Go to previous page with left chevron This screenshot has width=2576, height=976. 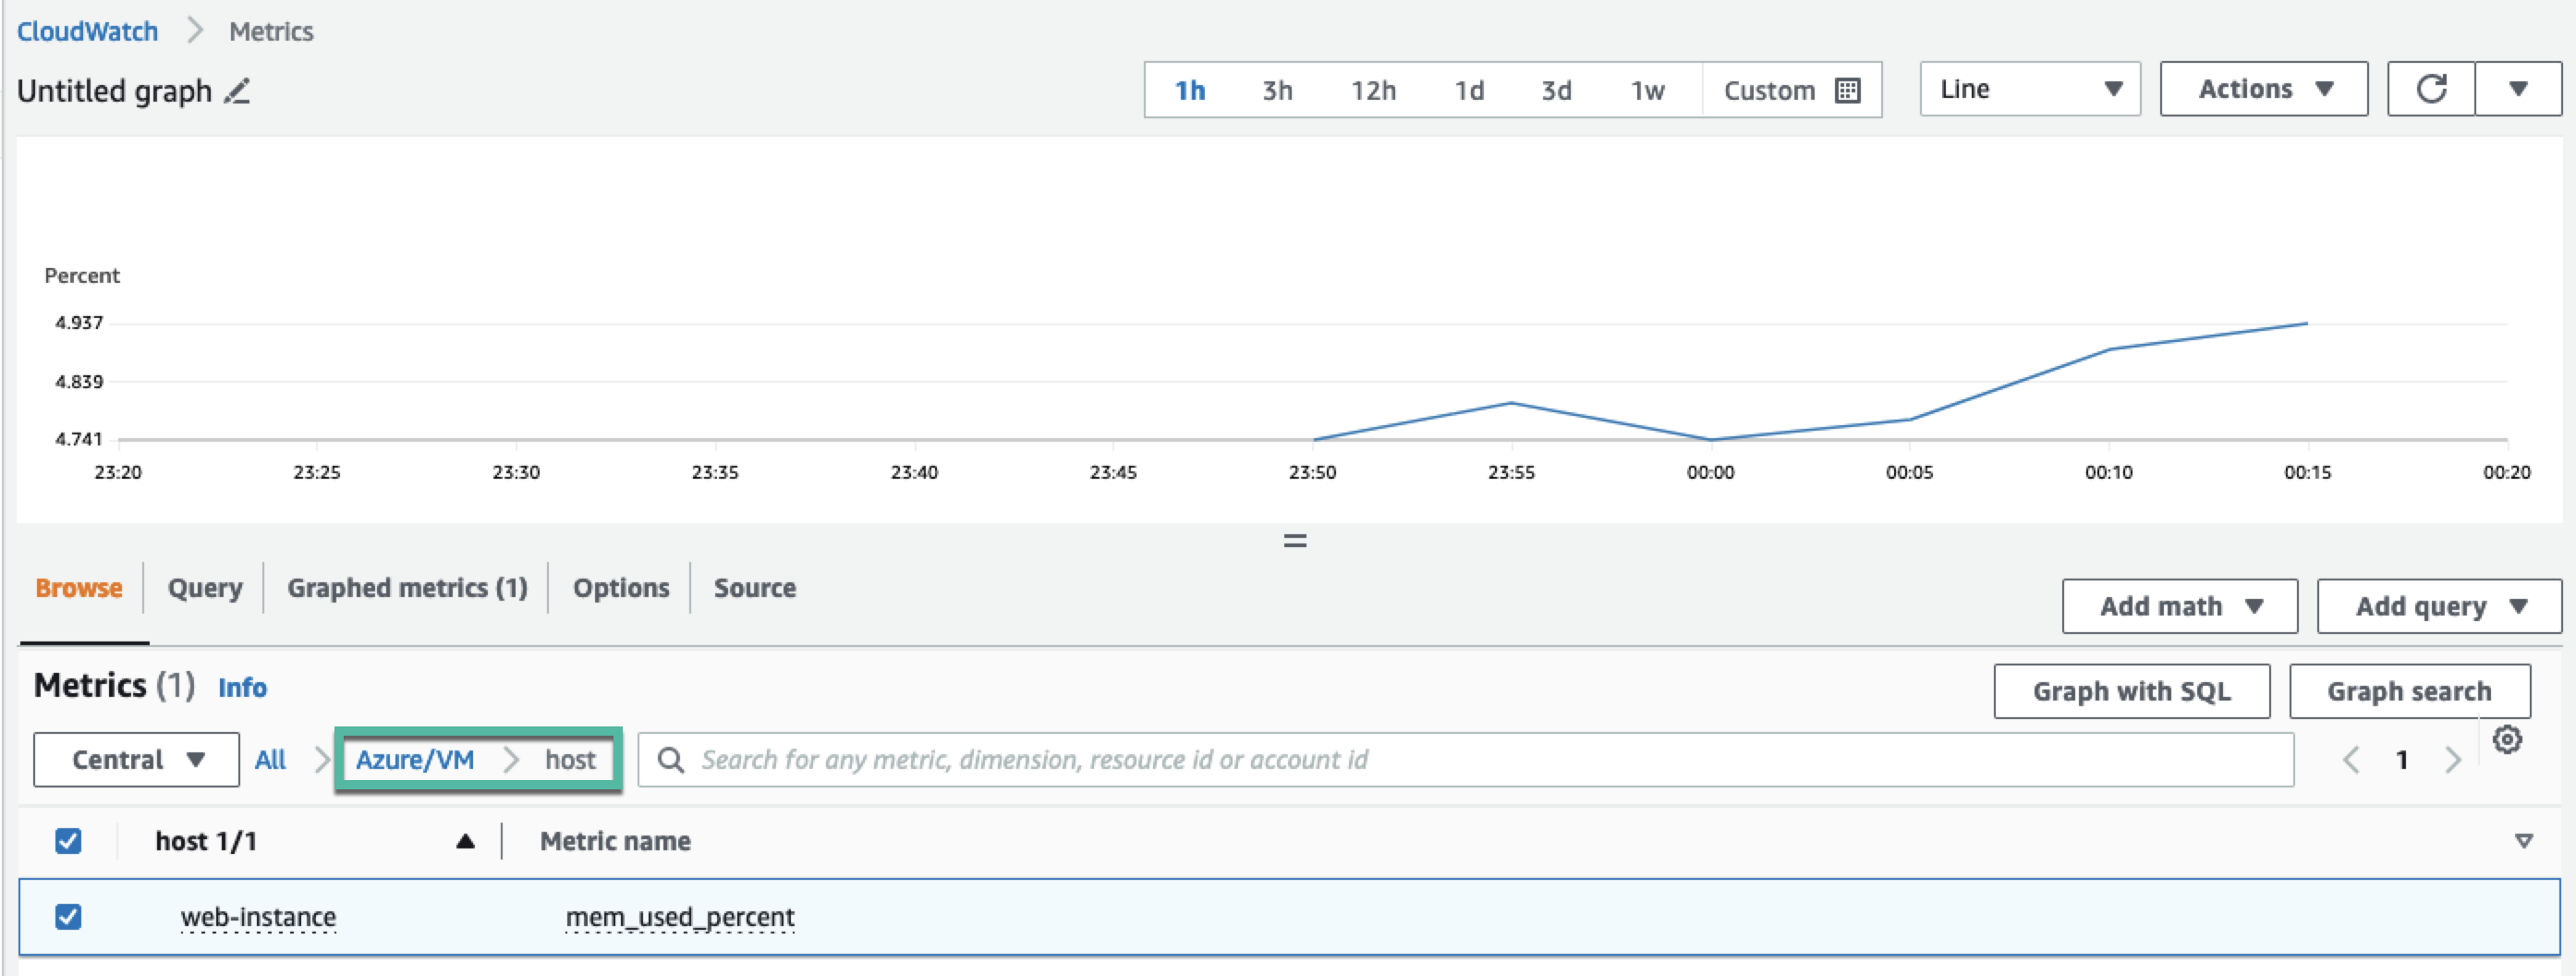click(x=2352, y=760)
